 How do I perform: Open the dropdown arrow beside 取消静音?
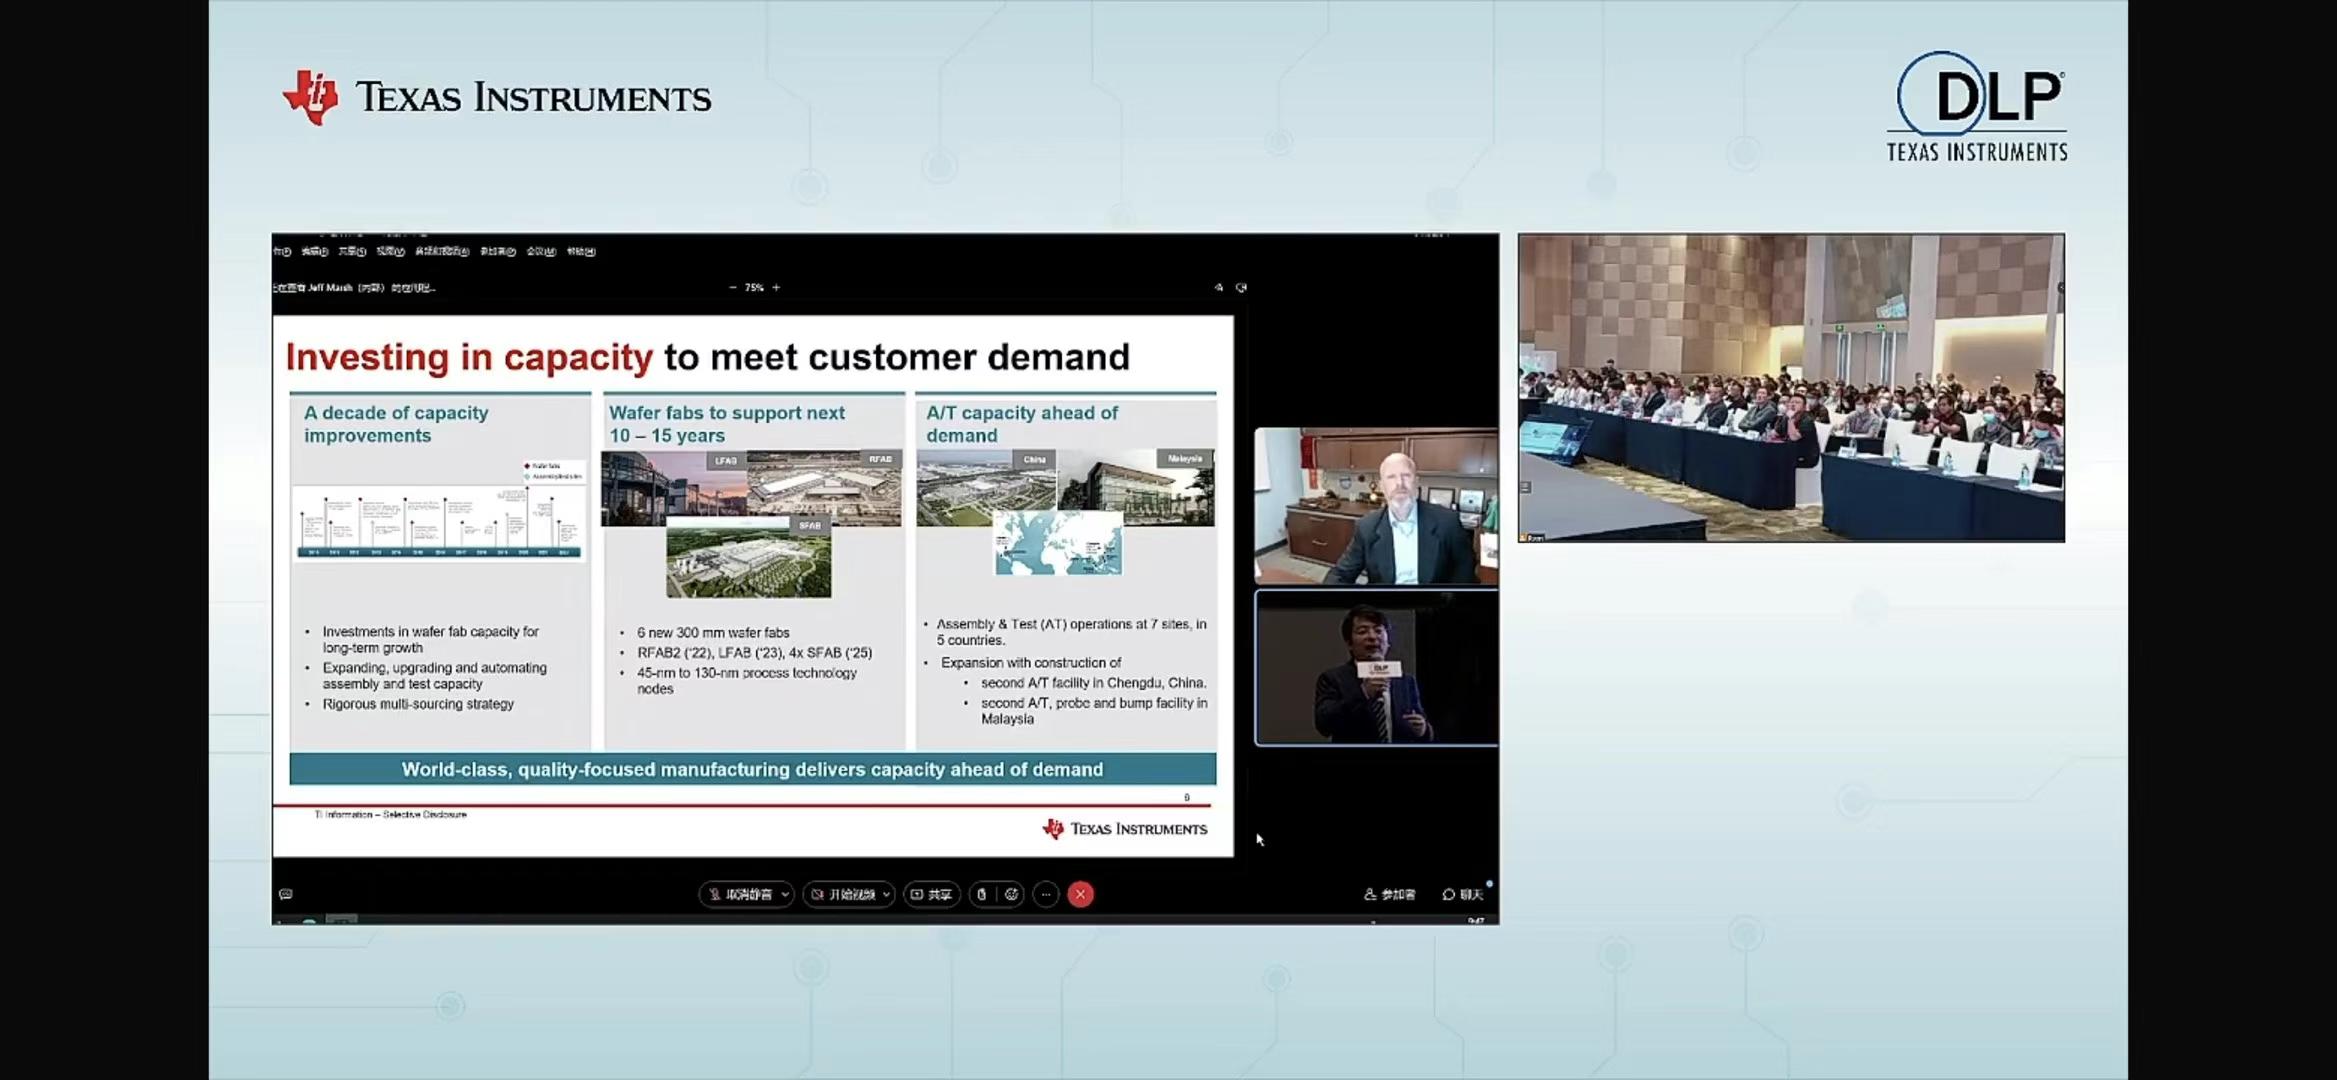pos(785,894)
